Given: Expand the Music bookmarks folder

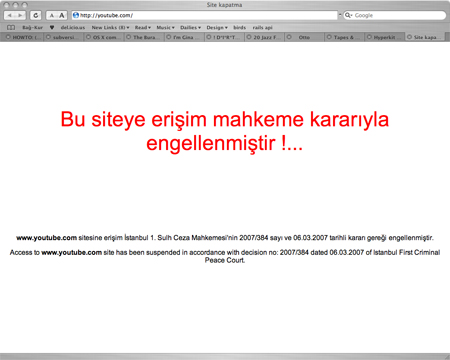Looking at the screenshot, I should coord(165,28).
